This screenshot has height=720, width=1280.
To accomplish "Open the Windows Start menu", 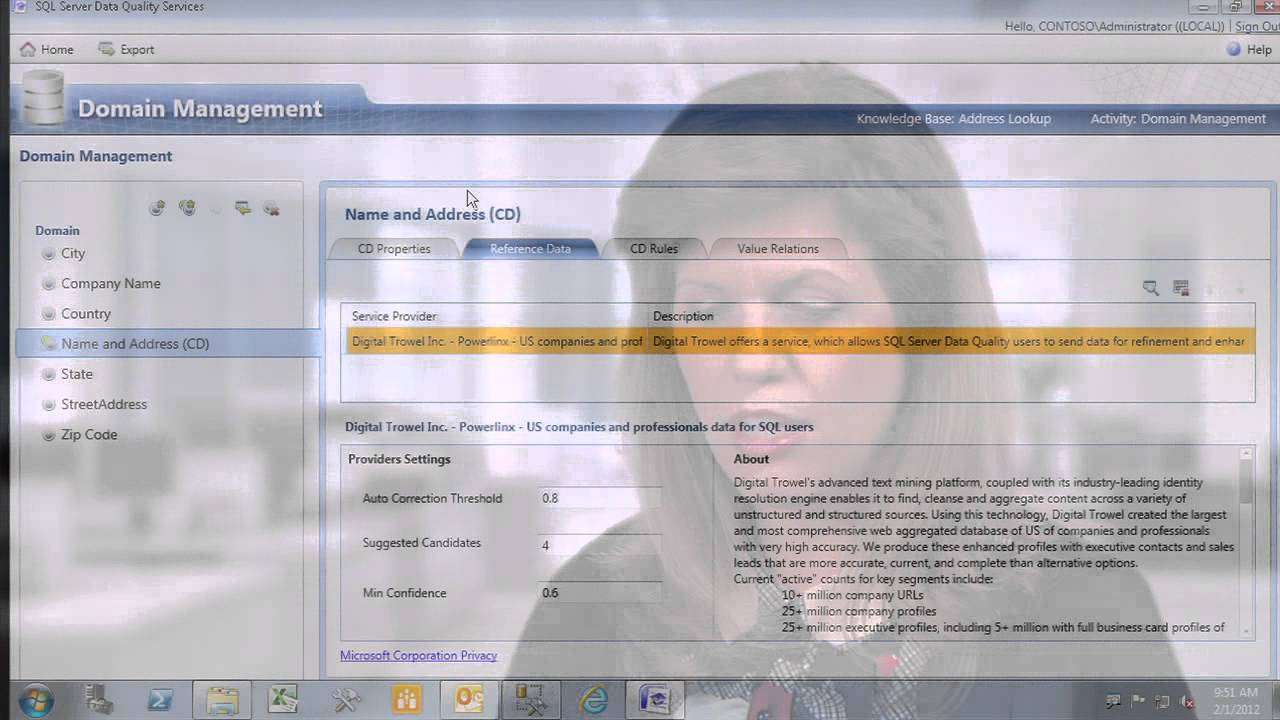I will pos(35,699).
